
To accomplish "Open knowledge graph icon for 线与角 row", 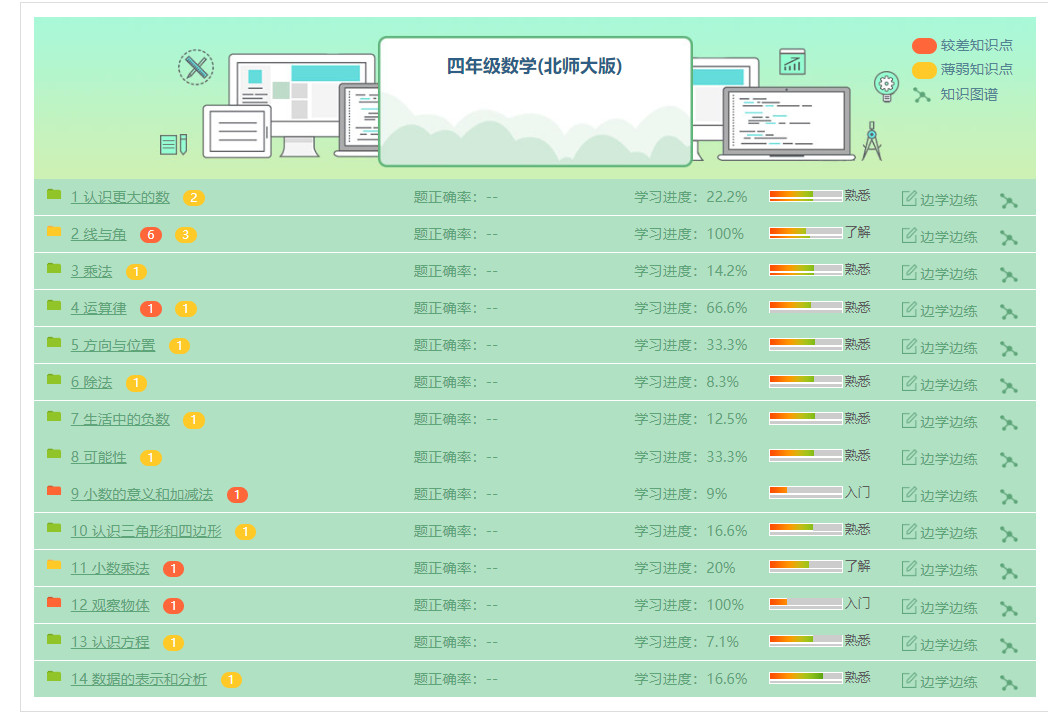I will [1008, 238].
